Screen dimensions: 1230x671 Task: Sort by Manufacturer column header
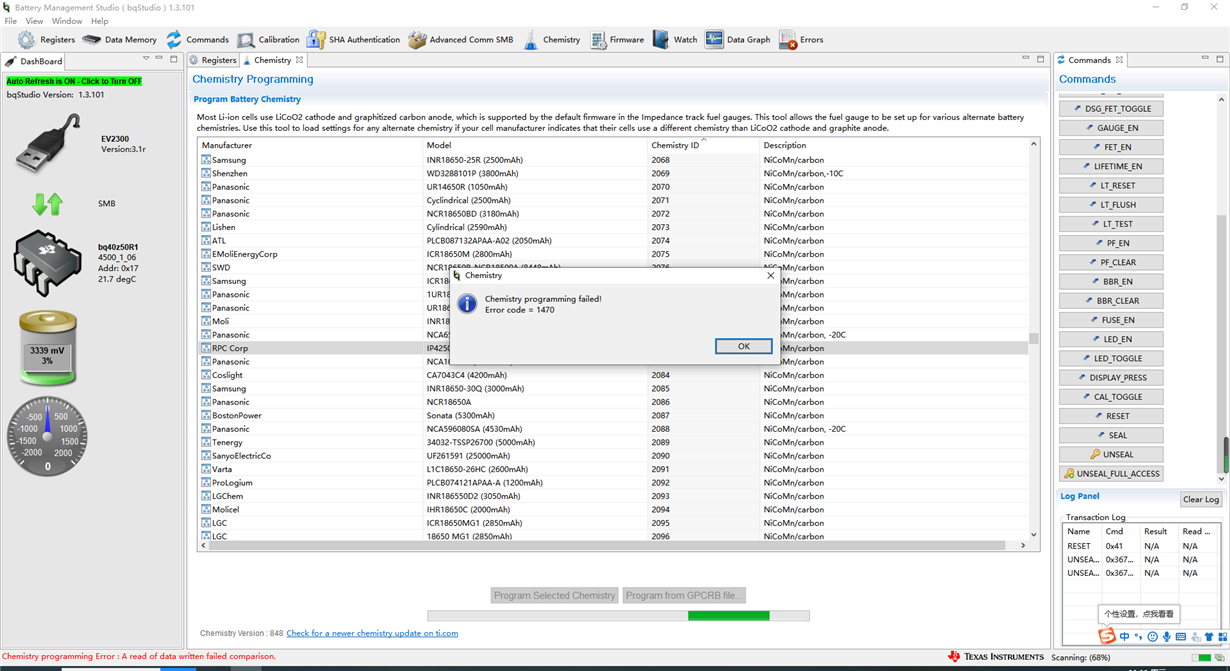(x=311, y=145)
